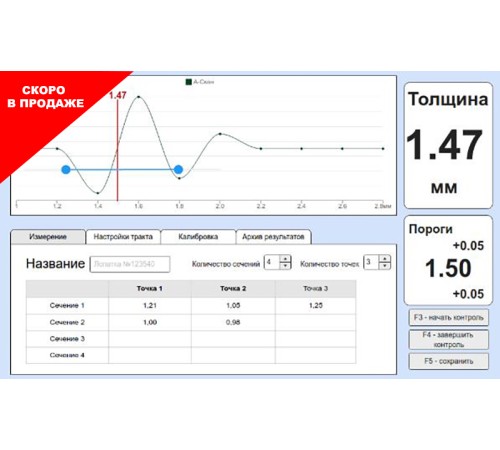Click the Толщина panel heading
This screenshot has width=500, height=450.
448,100
